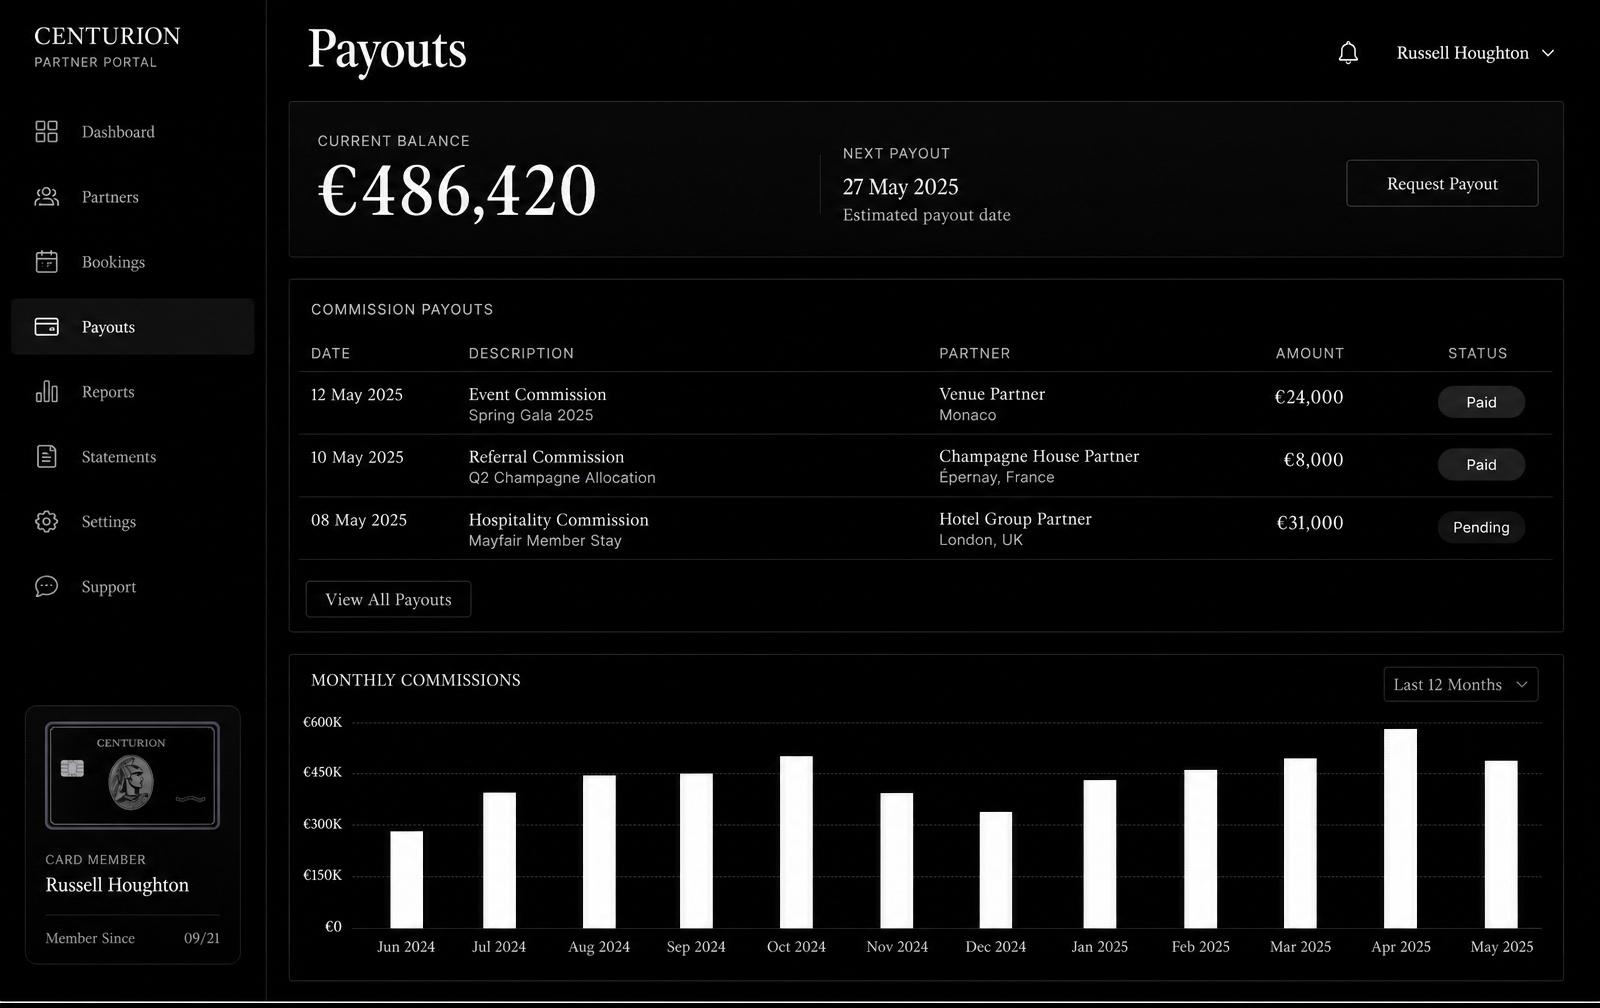
Task: Select the Jun 2024 bar in chart
Action: click(406, 879)
